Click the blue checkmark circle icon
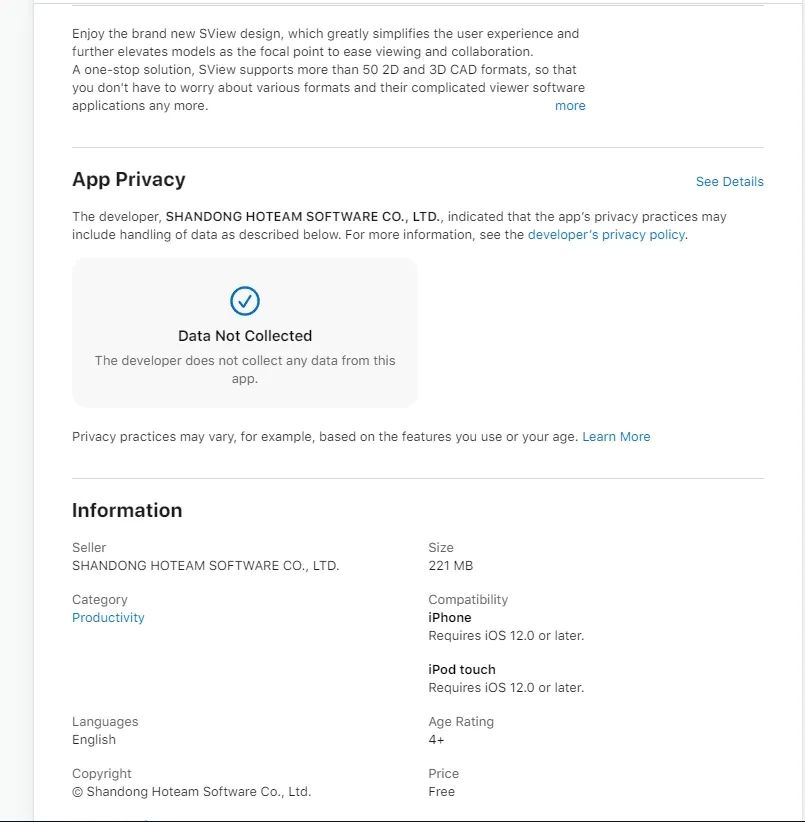 point(245,300)
